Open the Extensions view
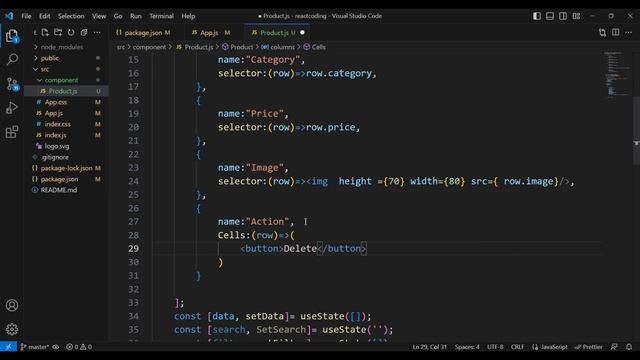This screenshot has height=360, width=640. click(x=12, y=132)
